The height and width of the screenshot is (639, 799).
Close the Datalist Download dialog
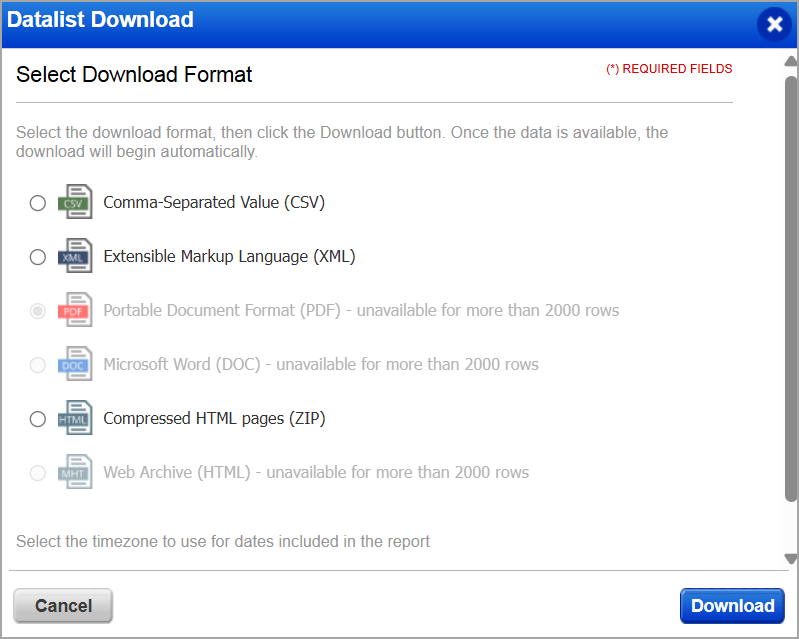point(773,24)
